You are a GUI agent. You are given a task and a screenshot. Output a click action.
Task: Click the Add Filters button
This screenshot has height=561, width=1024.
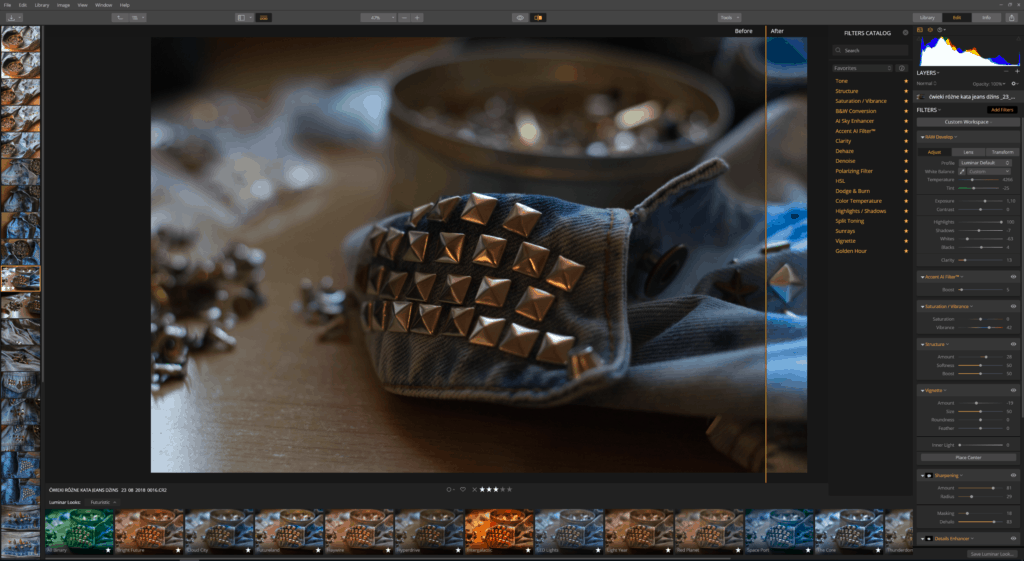tap(1001, 109)
